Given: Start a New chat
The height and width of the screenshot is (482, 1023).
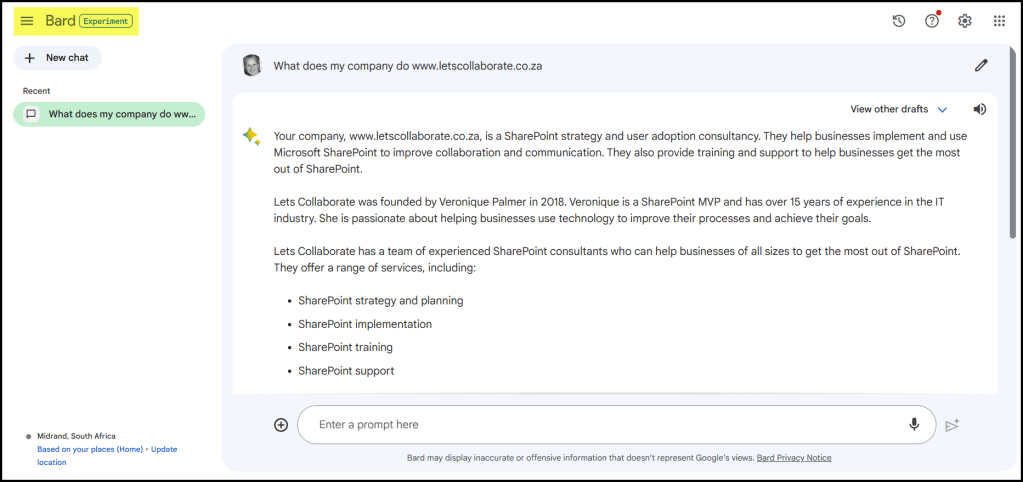Looking at the screenshot, I should tap(57, 58).
